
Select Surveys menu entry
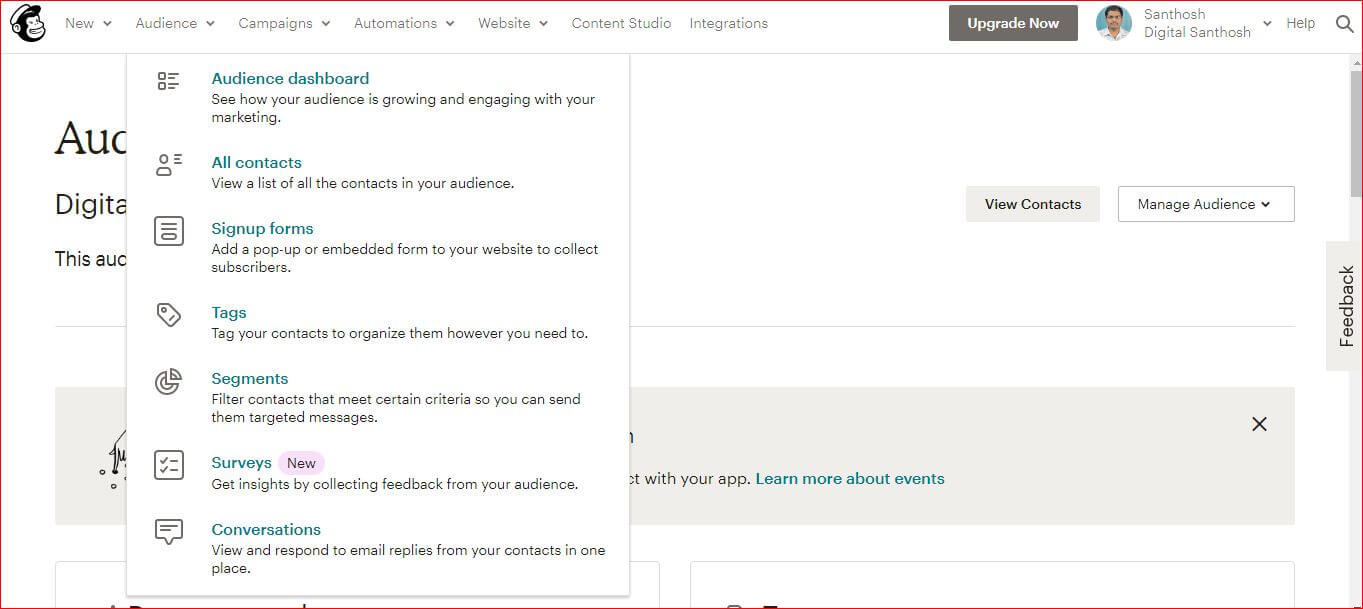tap(241, 462)
